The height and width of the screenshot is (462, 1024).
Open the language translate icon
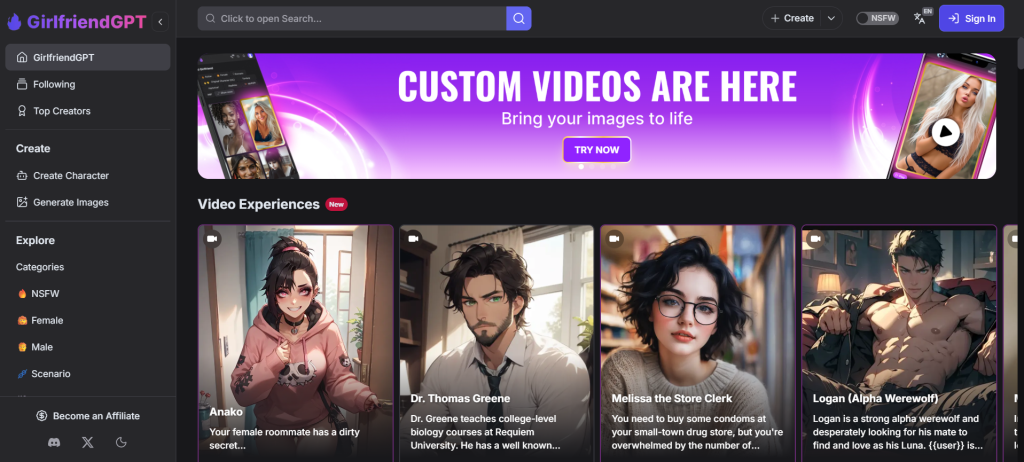point(921,18)
